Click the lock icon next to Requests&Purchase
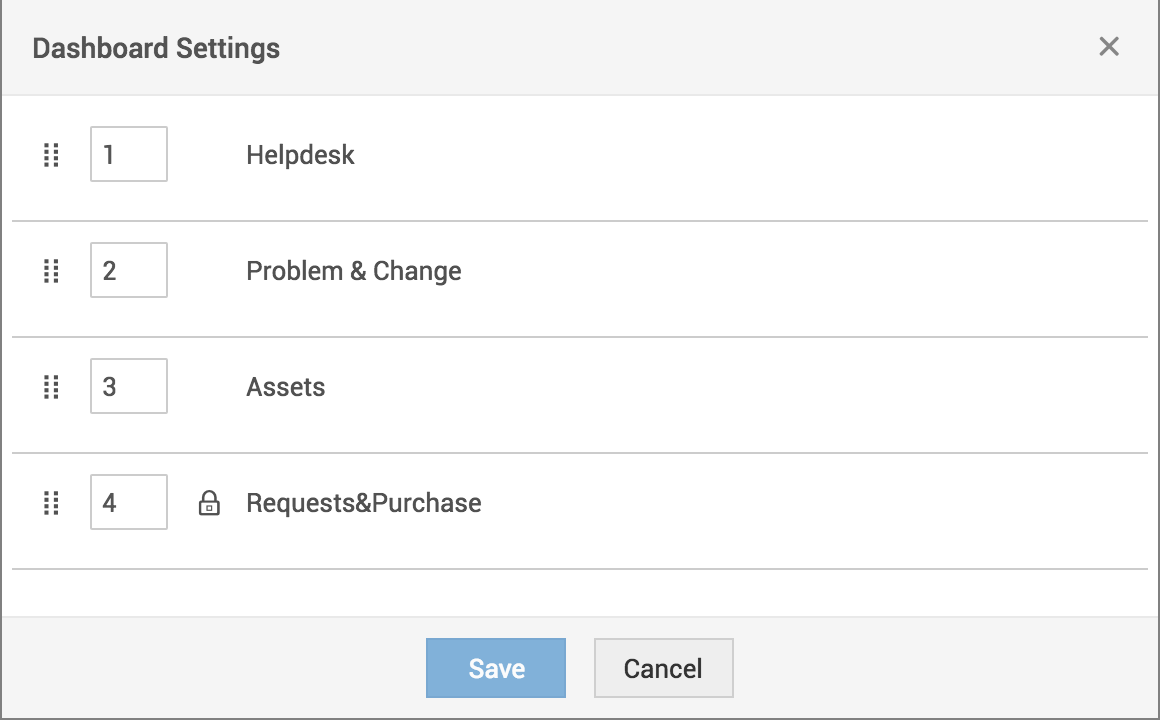This screenshot has height=720, width=1160. [209, 503]
